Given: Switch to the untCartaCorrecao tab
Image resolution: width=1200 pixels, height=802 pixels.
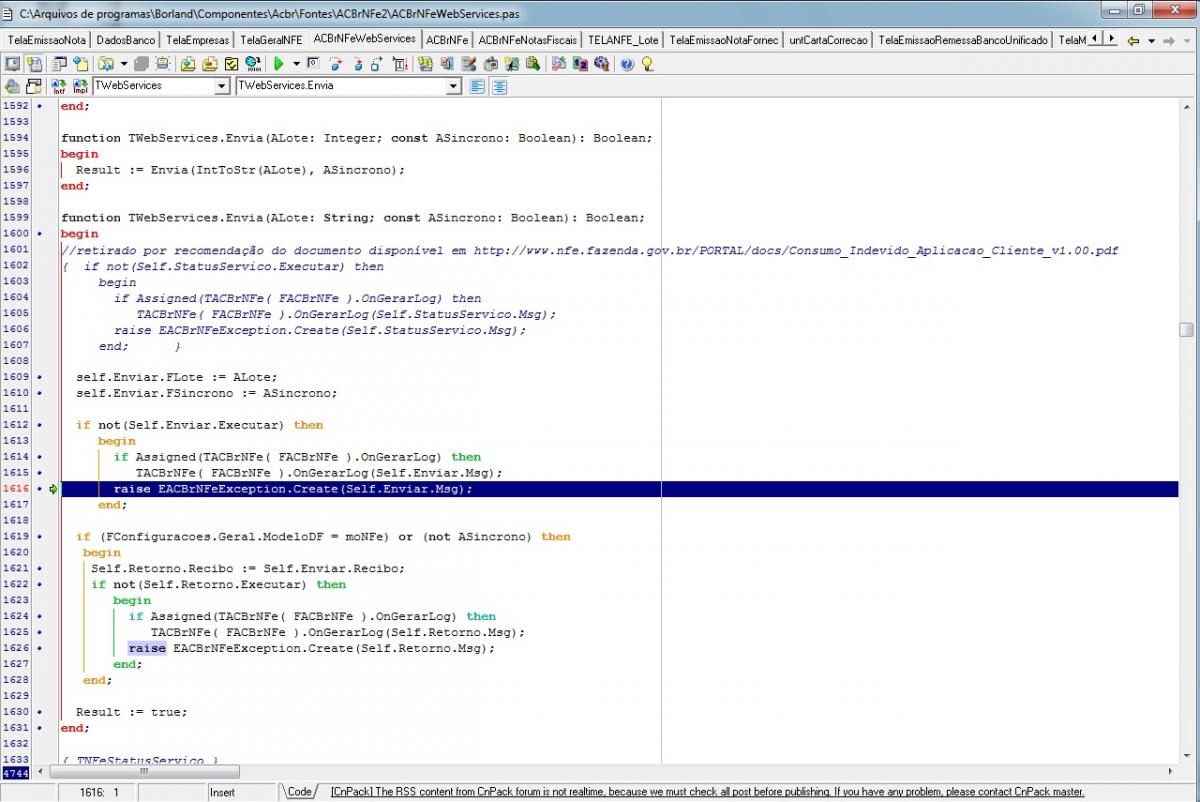Looking at the screenshot, I should [x=828, y=40].
